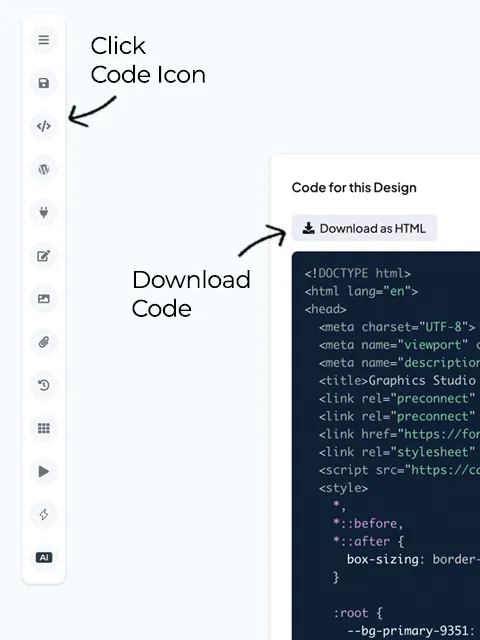Click the save floppy disk icon
Screen dimensions: 480x640
[x=44, y=83]
